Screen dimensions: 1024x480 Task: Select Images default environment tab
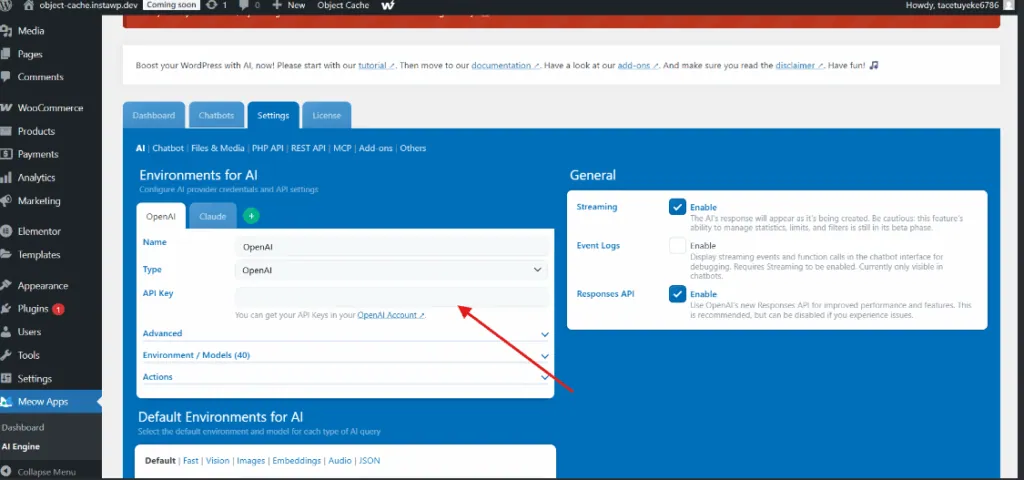click(251, 461)
